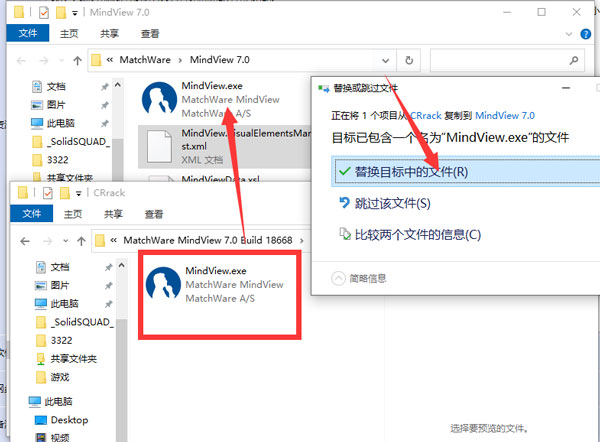Open recent locations dropdown in CRrack window
This screenshot has height=442, width=600.
65,241
